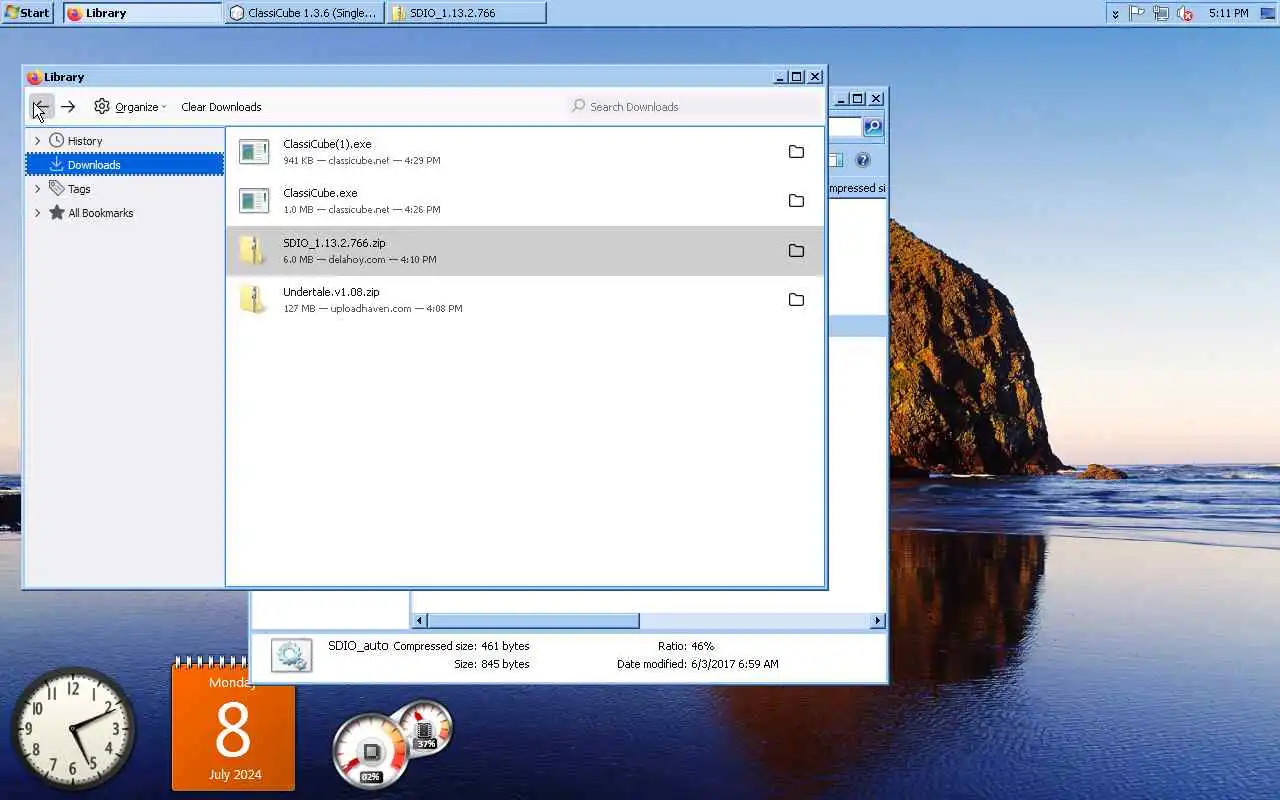This screenshot has width=1280, height=800.
Task: Select All Bookmarks in the sidebar
Action: pos(100,213)
